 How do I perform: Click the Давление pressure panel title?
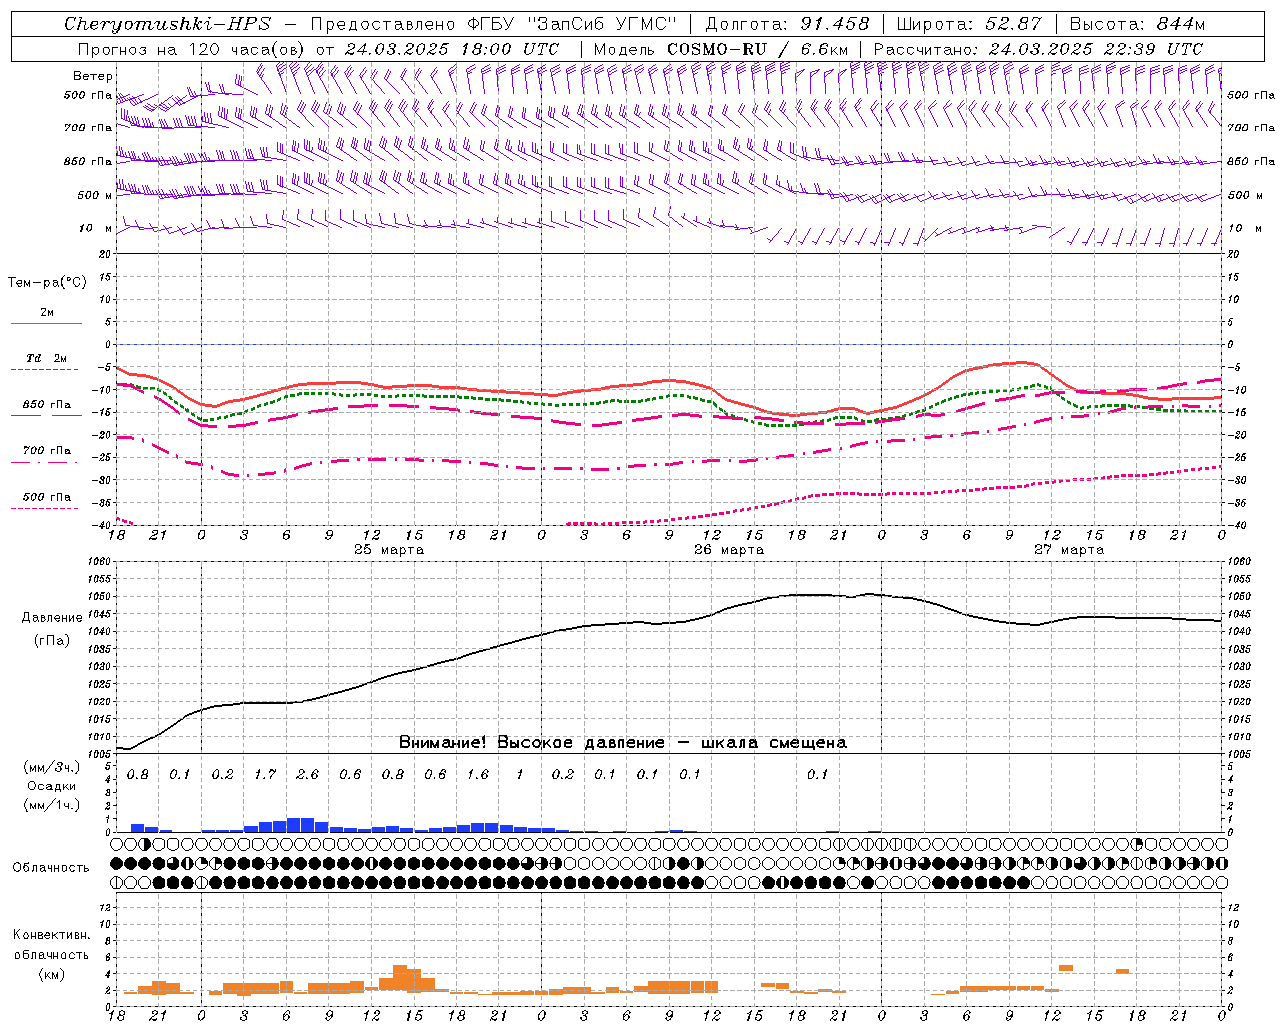(x=52, y=618)
